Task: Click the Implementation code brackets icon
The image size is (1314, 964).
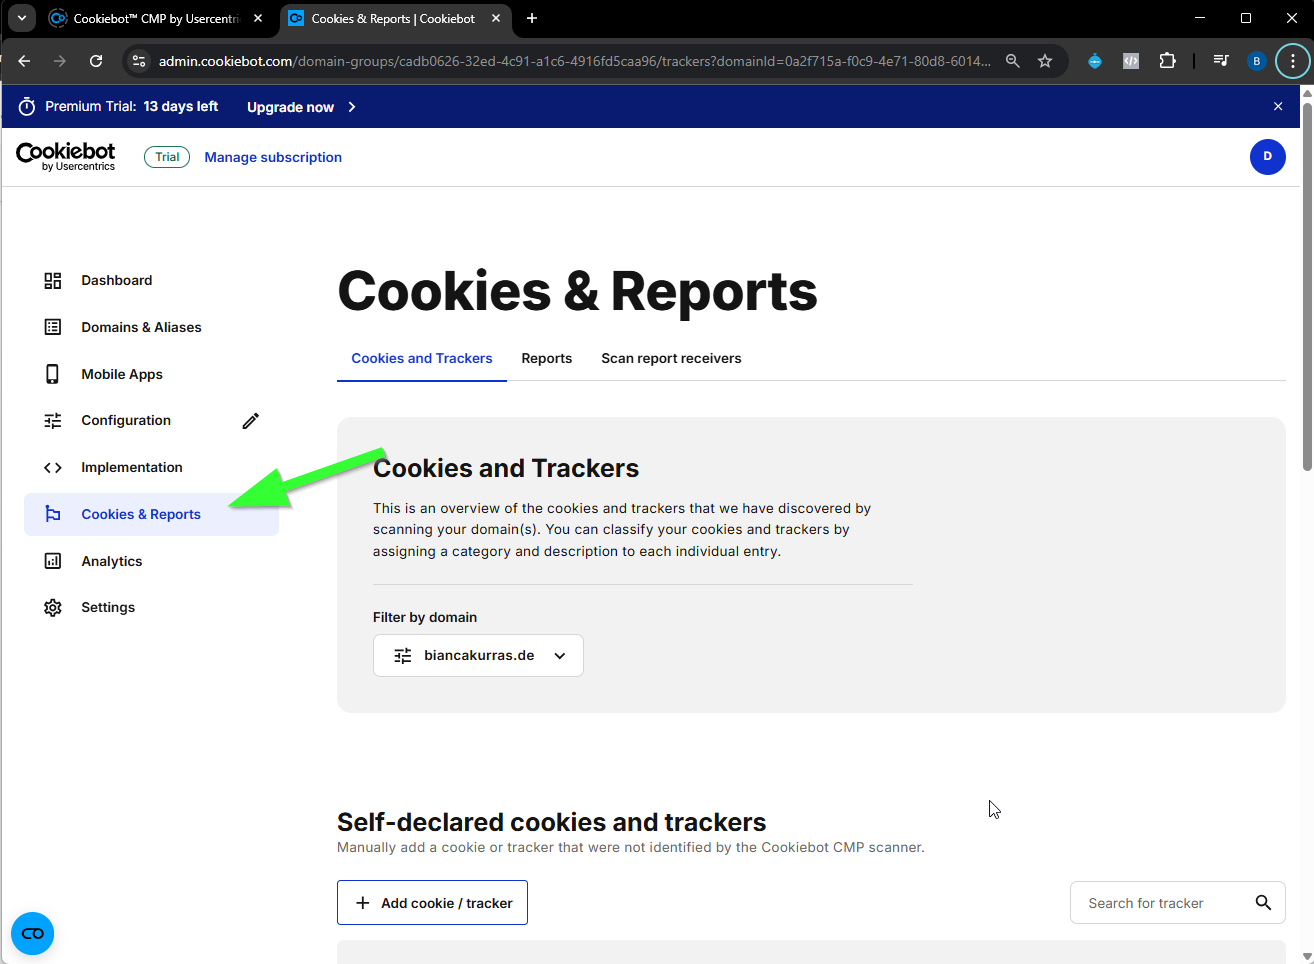Action: point(53,468)
